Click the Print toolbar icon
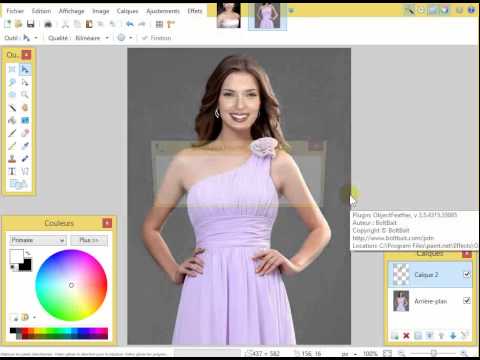 48,24
